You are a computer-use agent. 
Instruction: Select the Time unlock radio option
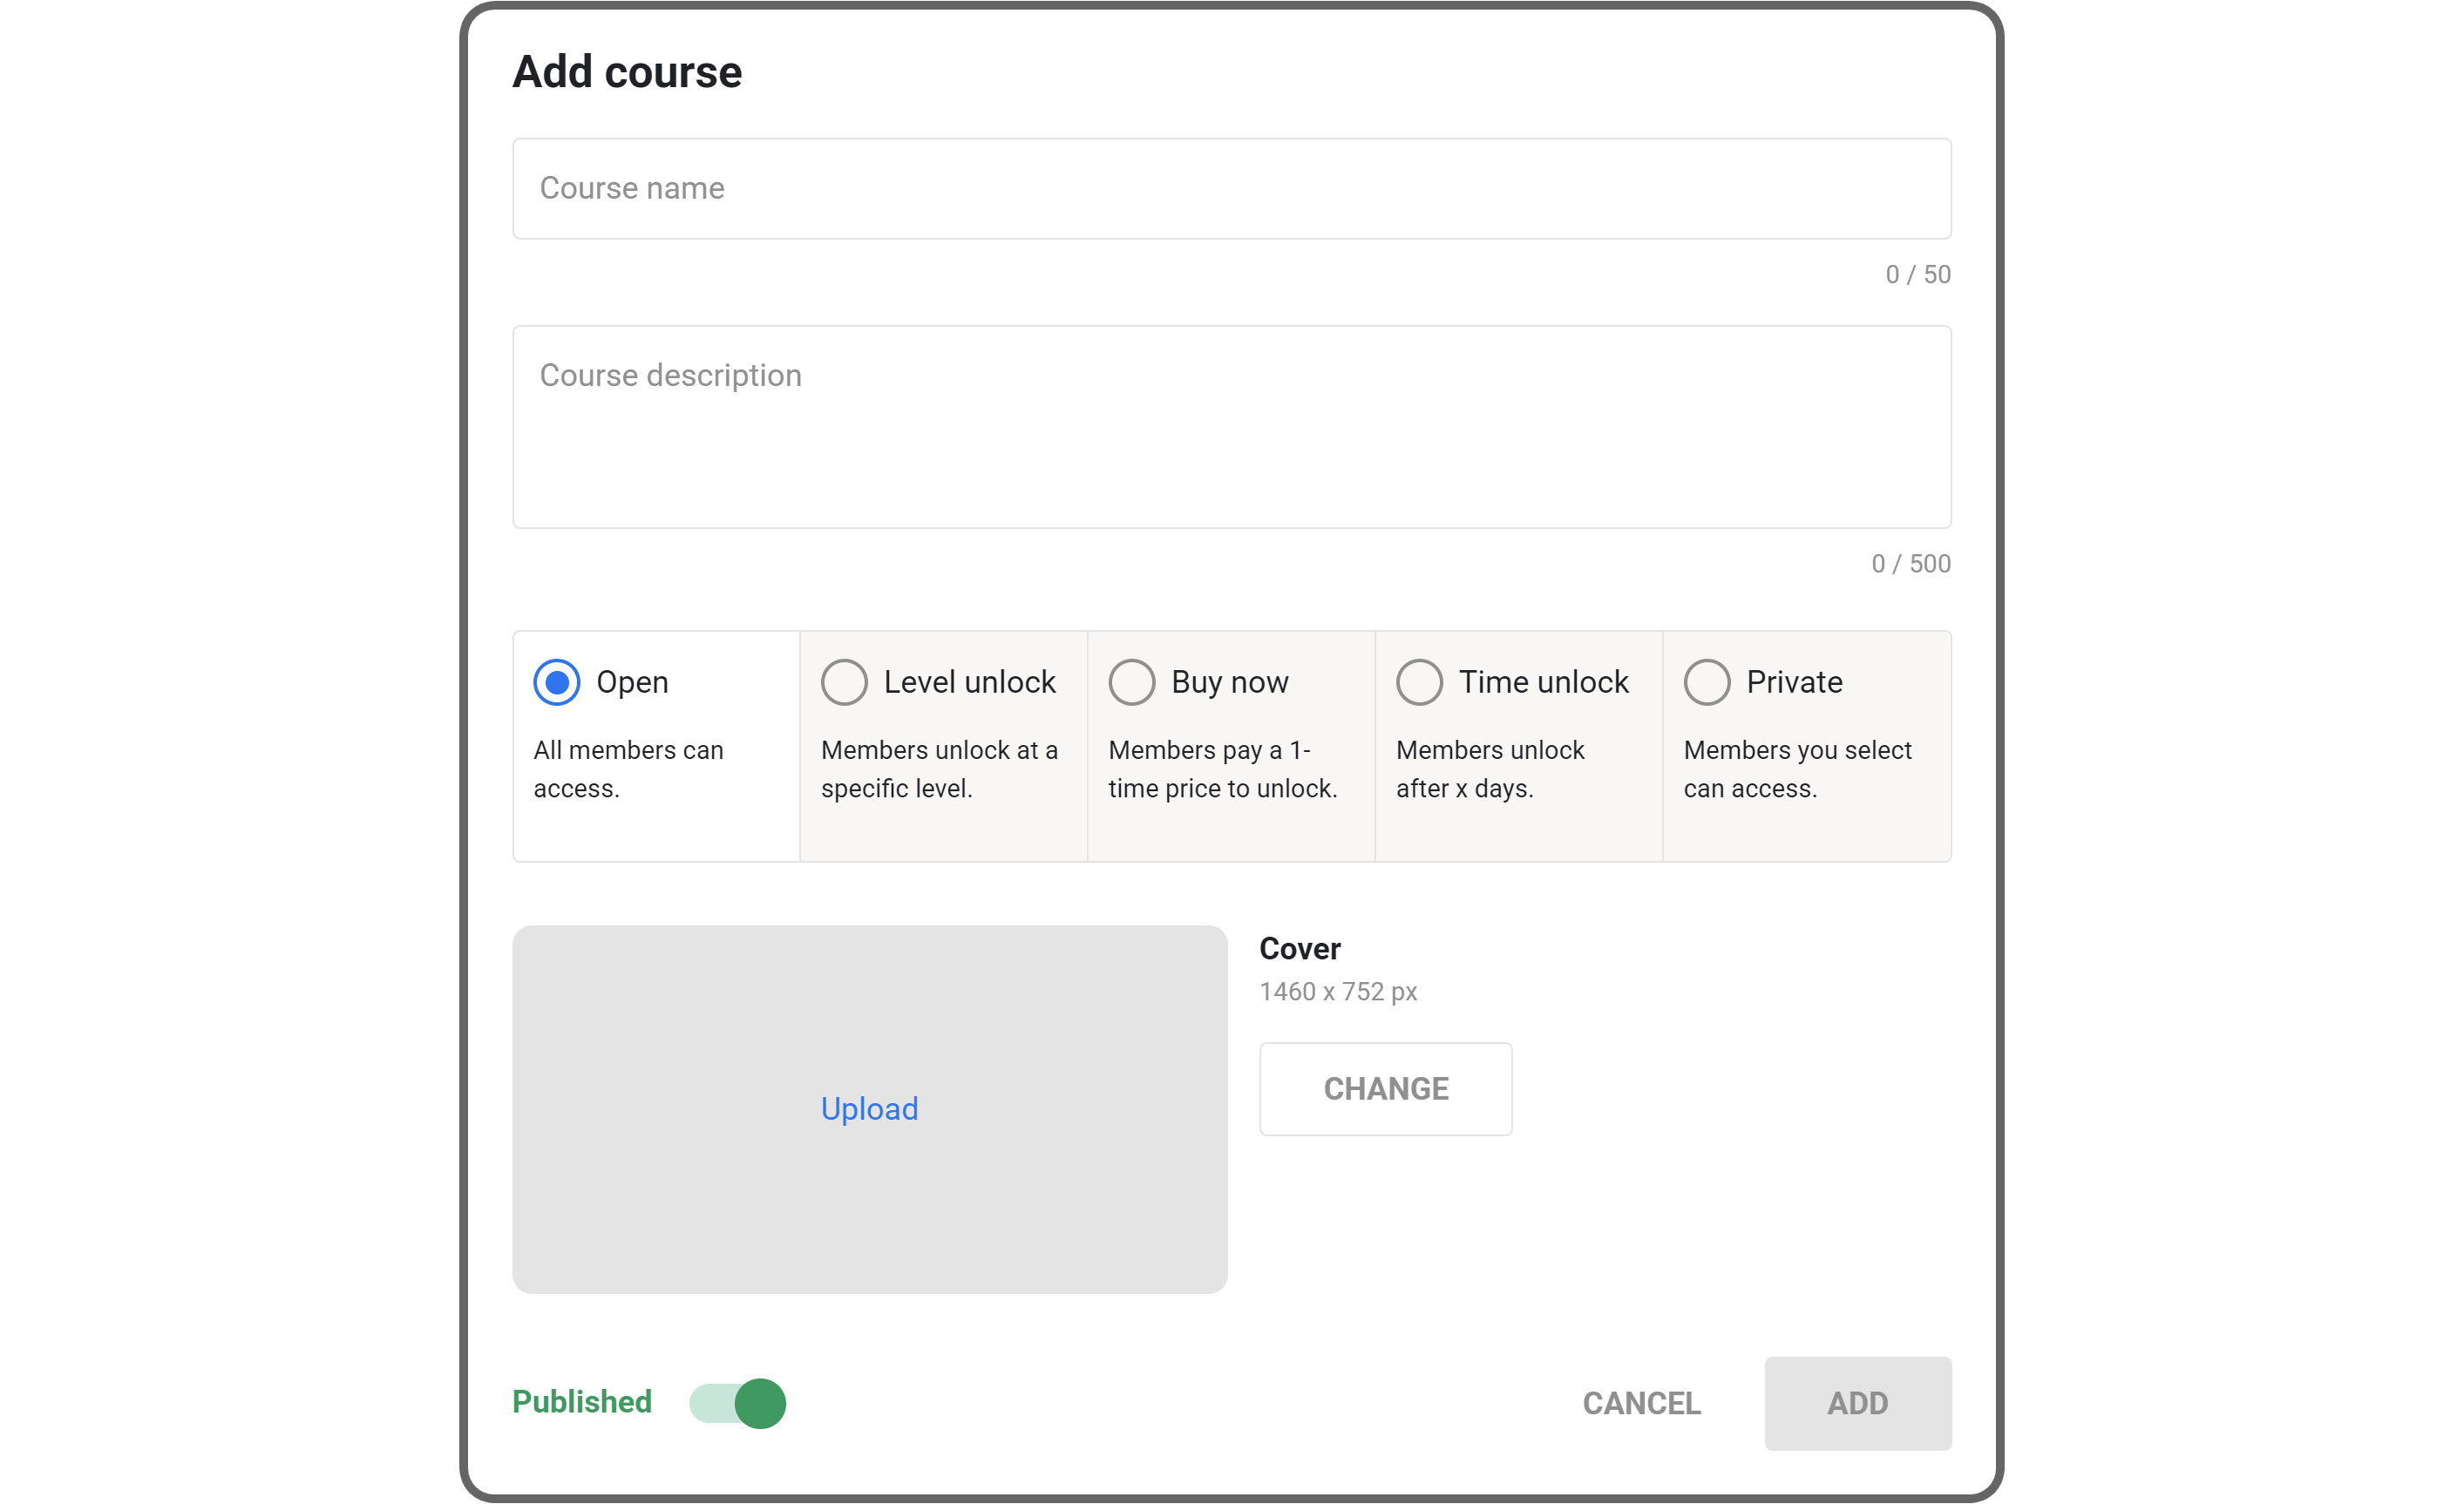1419,682
